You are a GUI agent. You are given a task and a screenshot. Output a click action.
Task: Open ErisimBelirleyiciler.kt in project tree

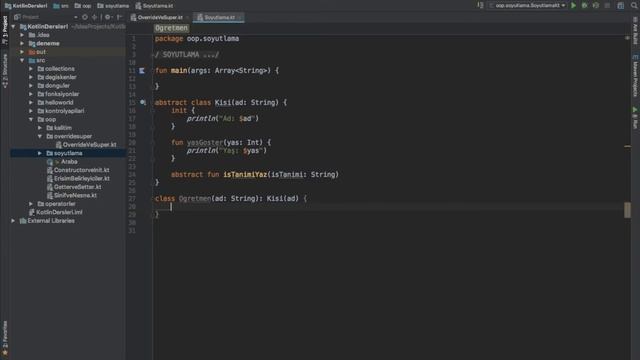point(78,179)
